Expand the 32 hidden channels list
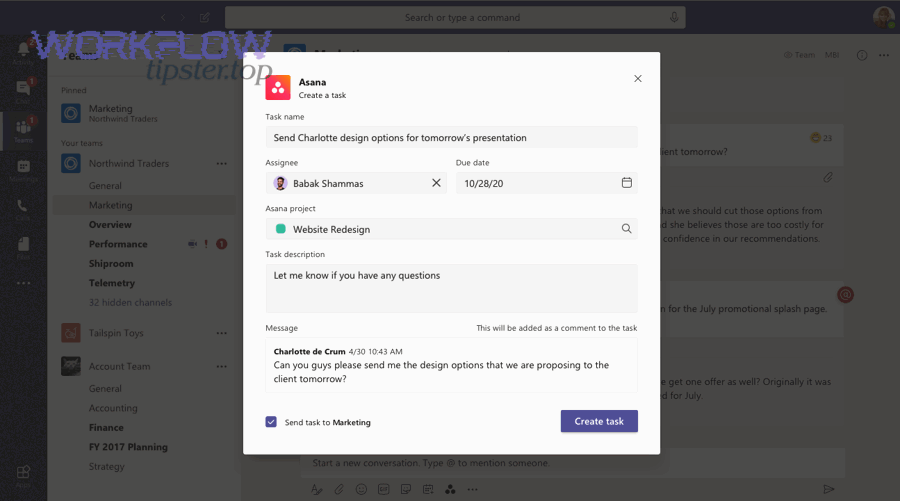 click(x=130, y=302)
